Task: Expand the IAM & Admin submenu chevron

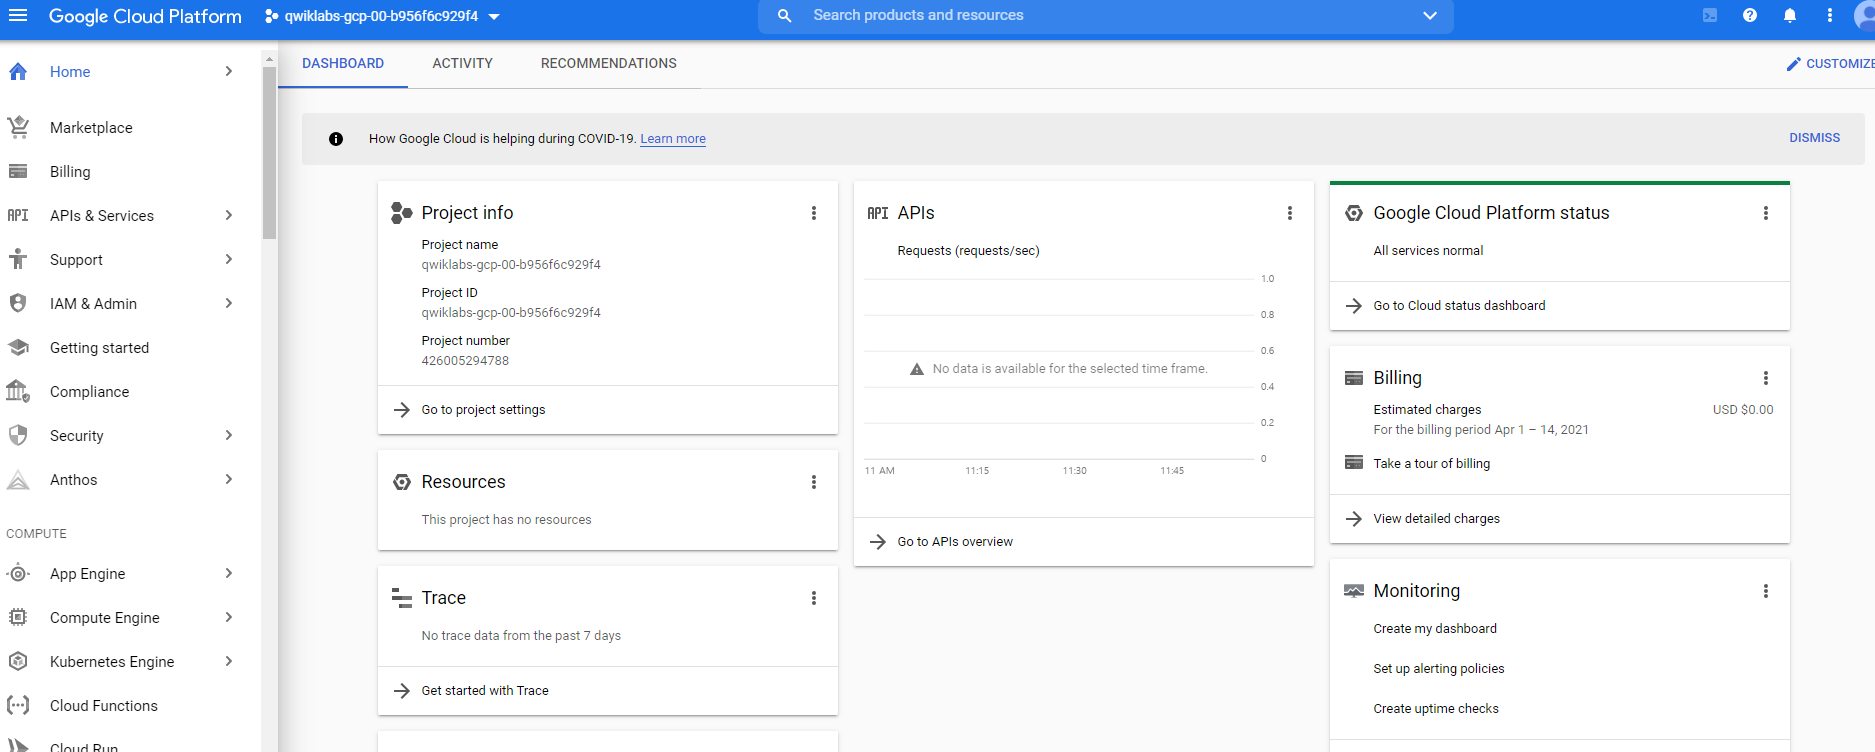Action: coord(229,303)
